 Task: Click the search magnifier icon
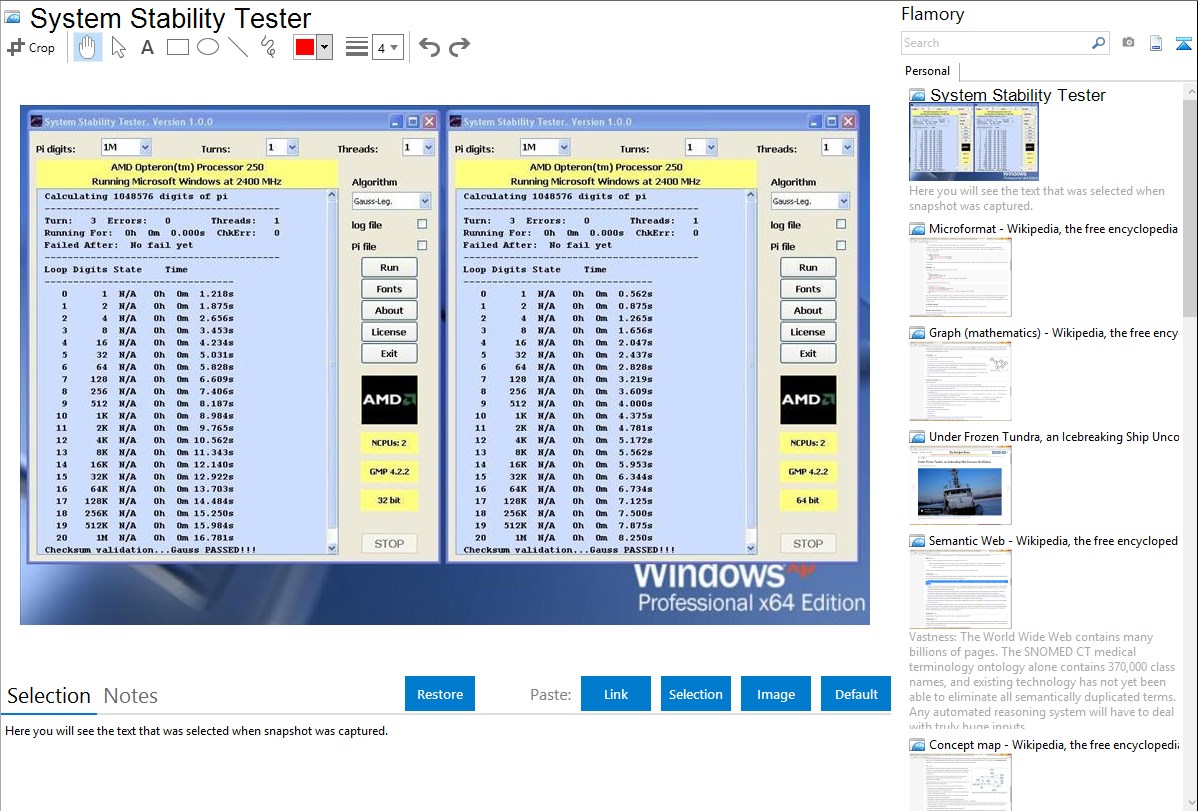coord(1098,43)
